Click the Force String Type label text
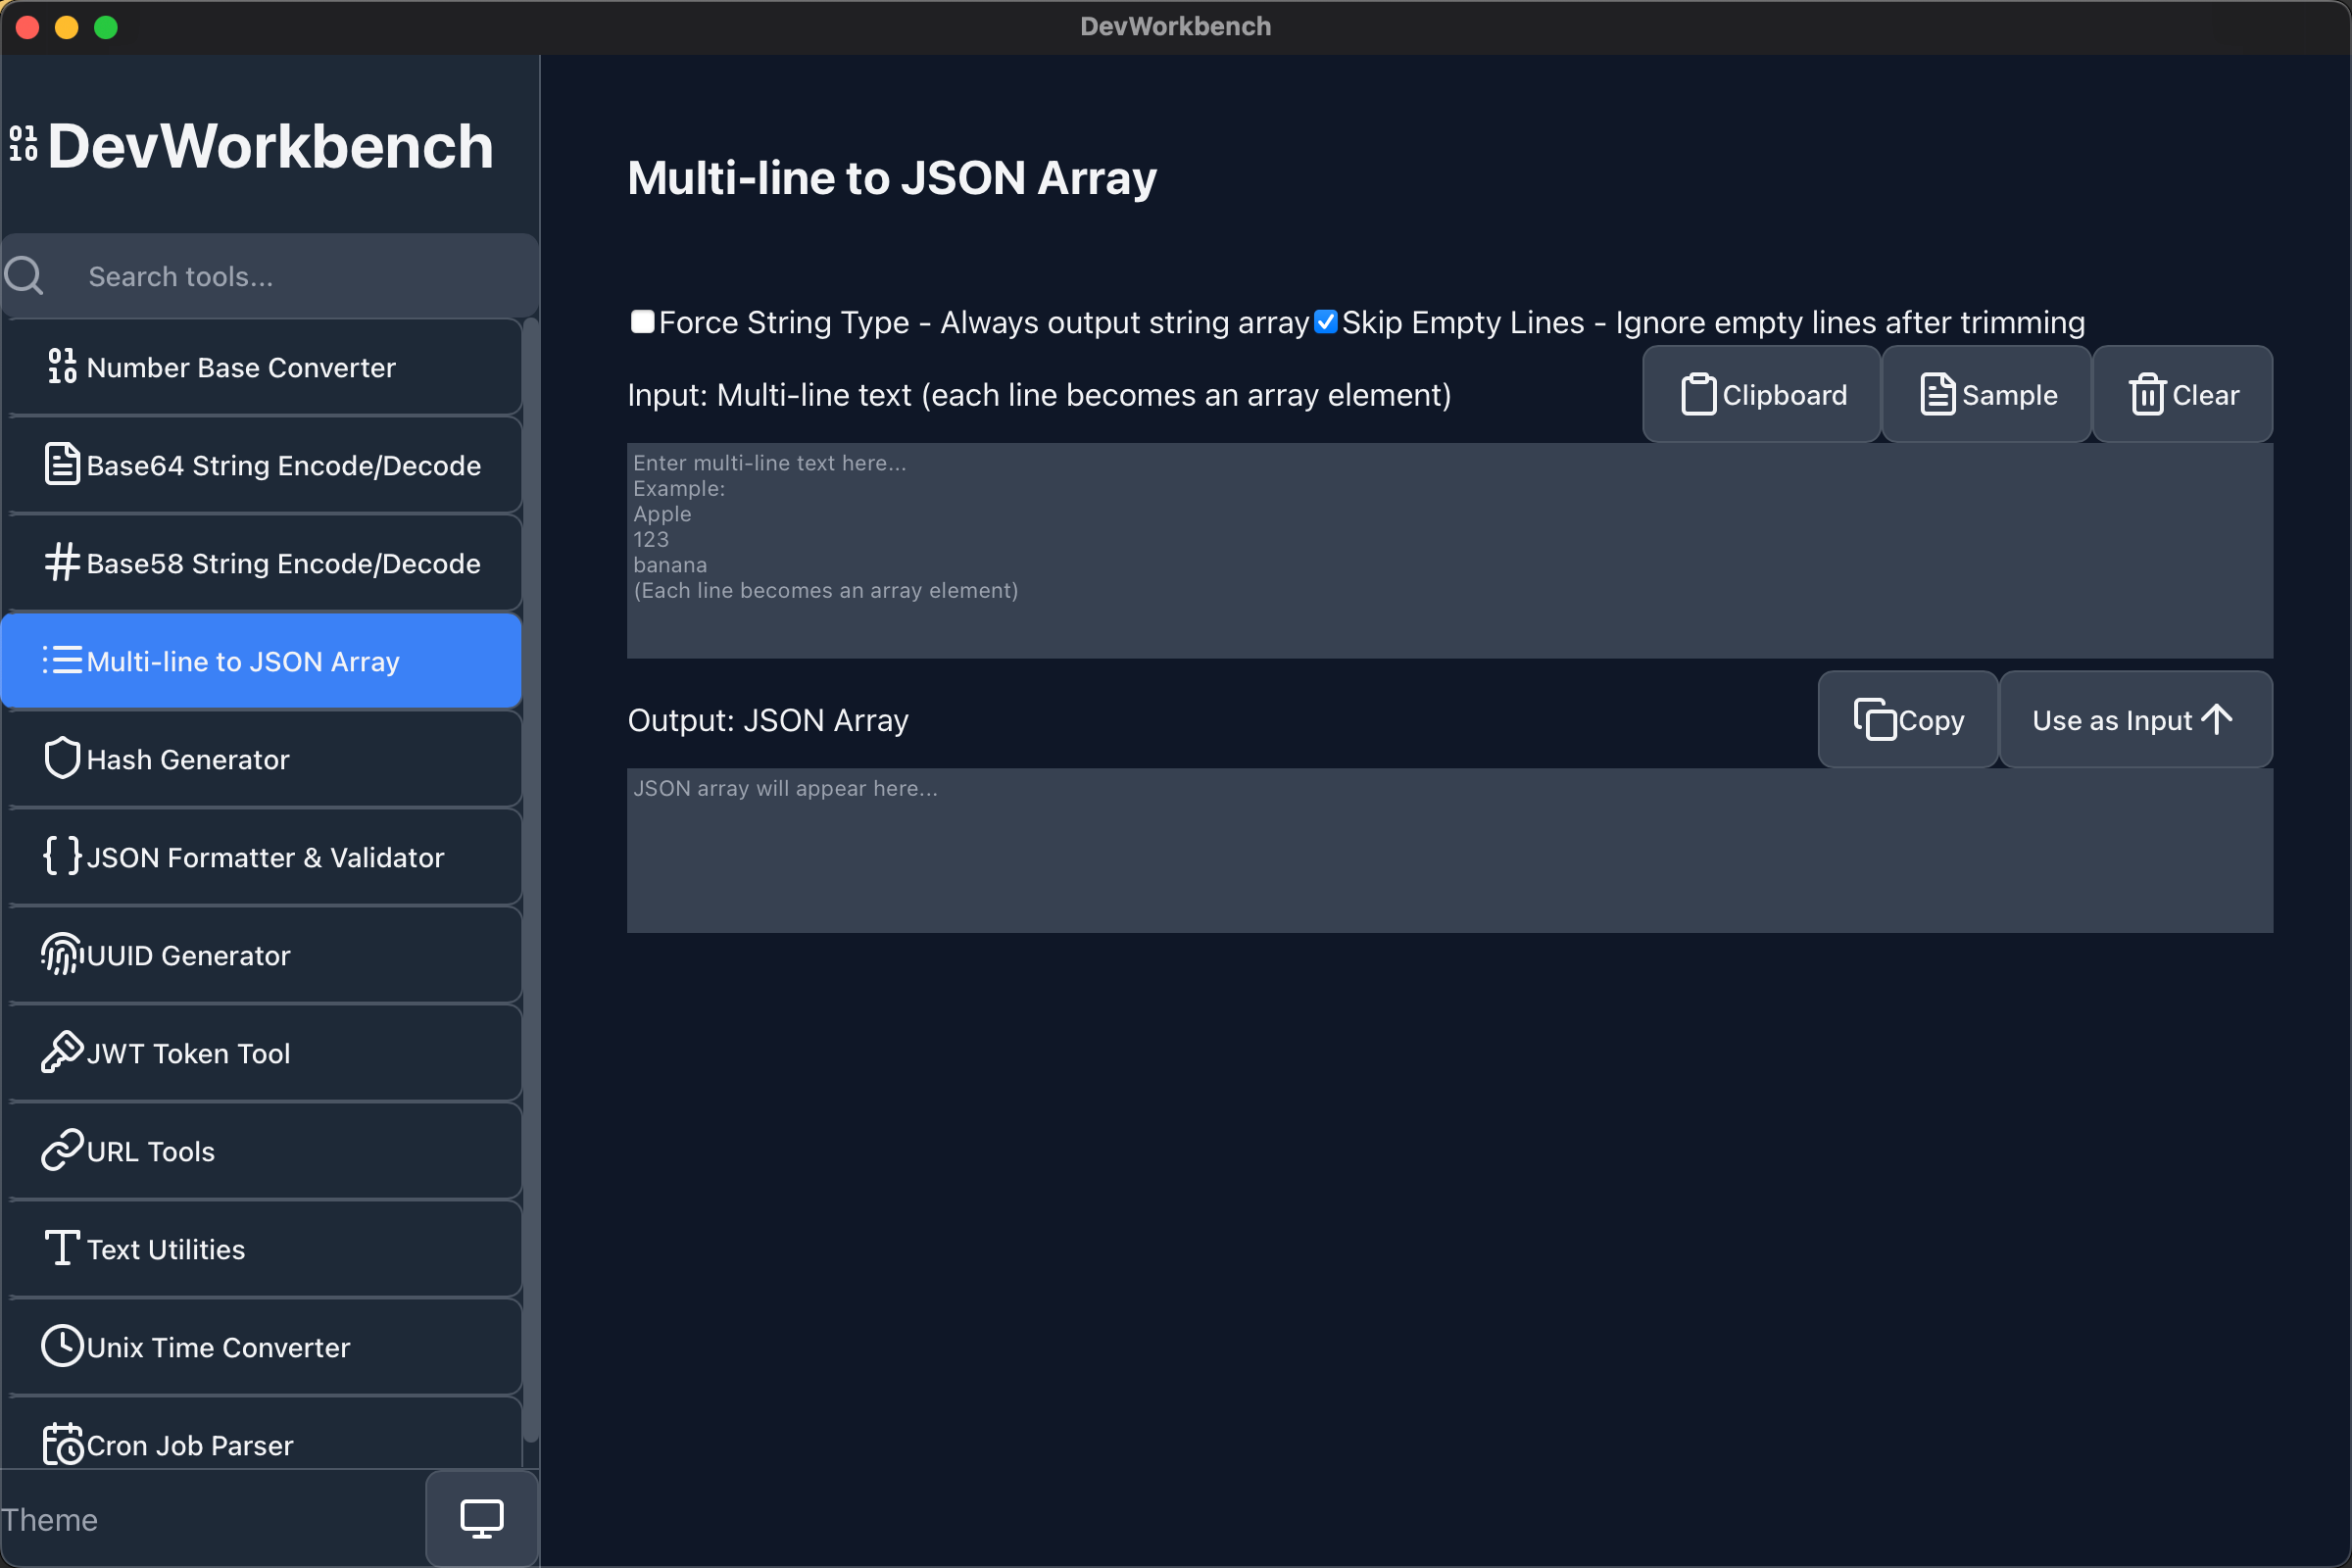Screen dimensions: 2352x1568 coord(984,322)
